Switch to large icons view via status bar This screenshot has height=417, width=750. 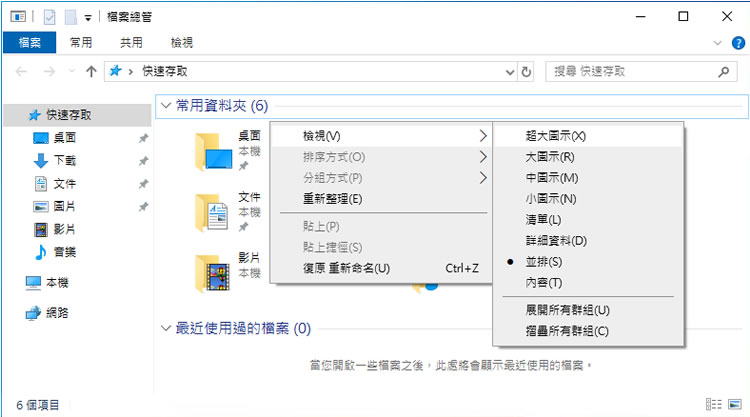coord(735,405)
